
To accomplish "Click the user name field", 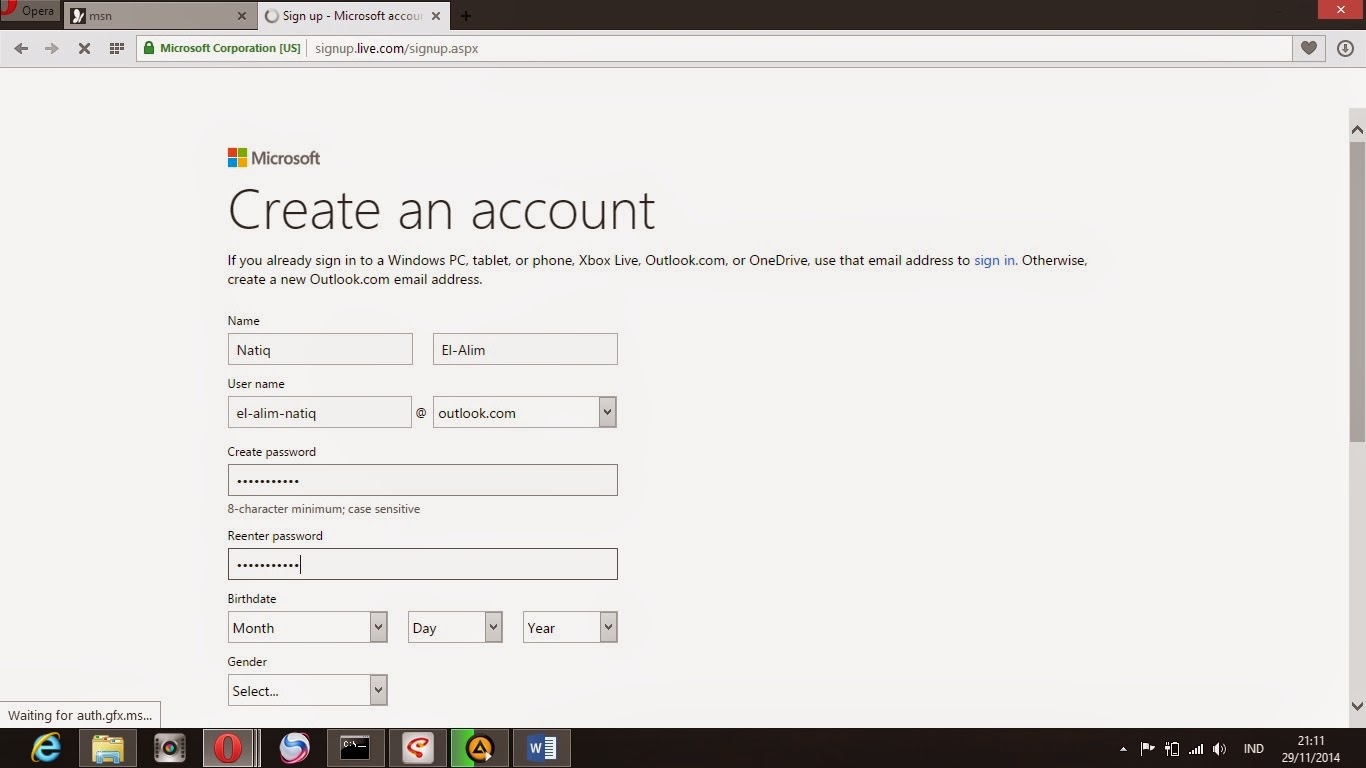I will pyautogui.click(x=320, y=412).
